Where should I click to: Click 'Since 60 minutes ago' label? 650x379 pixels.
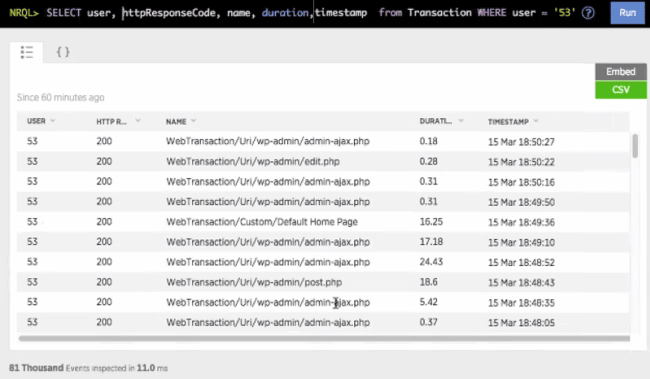[x=61, y=97]
